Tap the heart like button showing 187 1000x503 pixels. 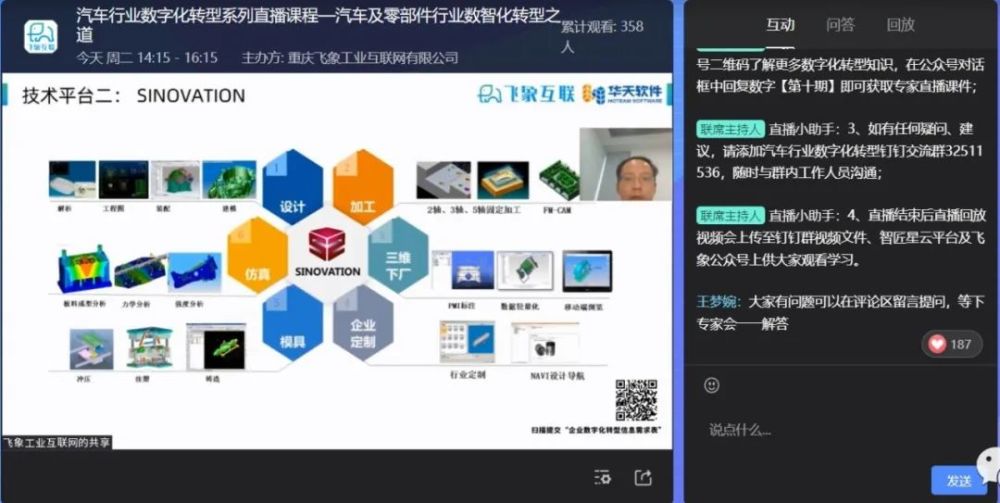(952, 344)
